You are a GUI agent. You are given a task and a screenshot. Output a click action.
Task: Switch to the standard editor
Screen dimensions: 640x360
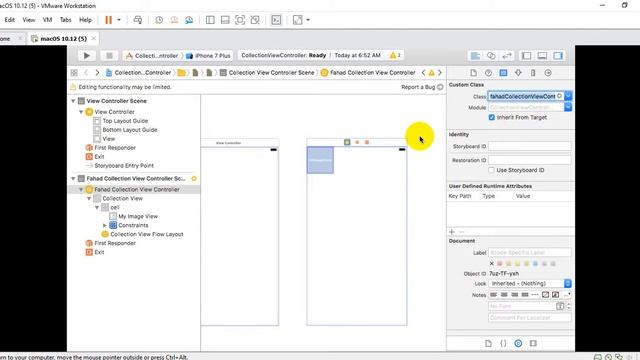(x=475, y=56)
